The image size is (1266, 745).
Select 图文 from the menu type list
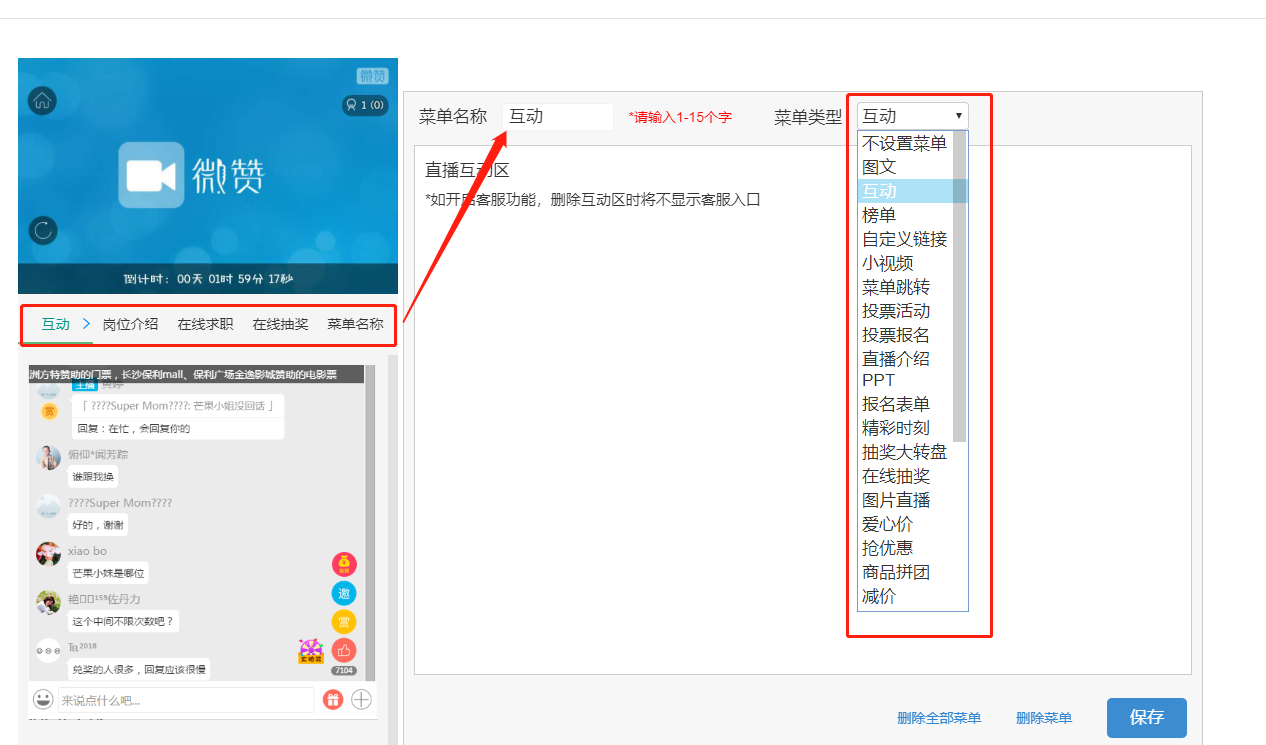pyautogui.click(x=879, y=167)
